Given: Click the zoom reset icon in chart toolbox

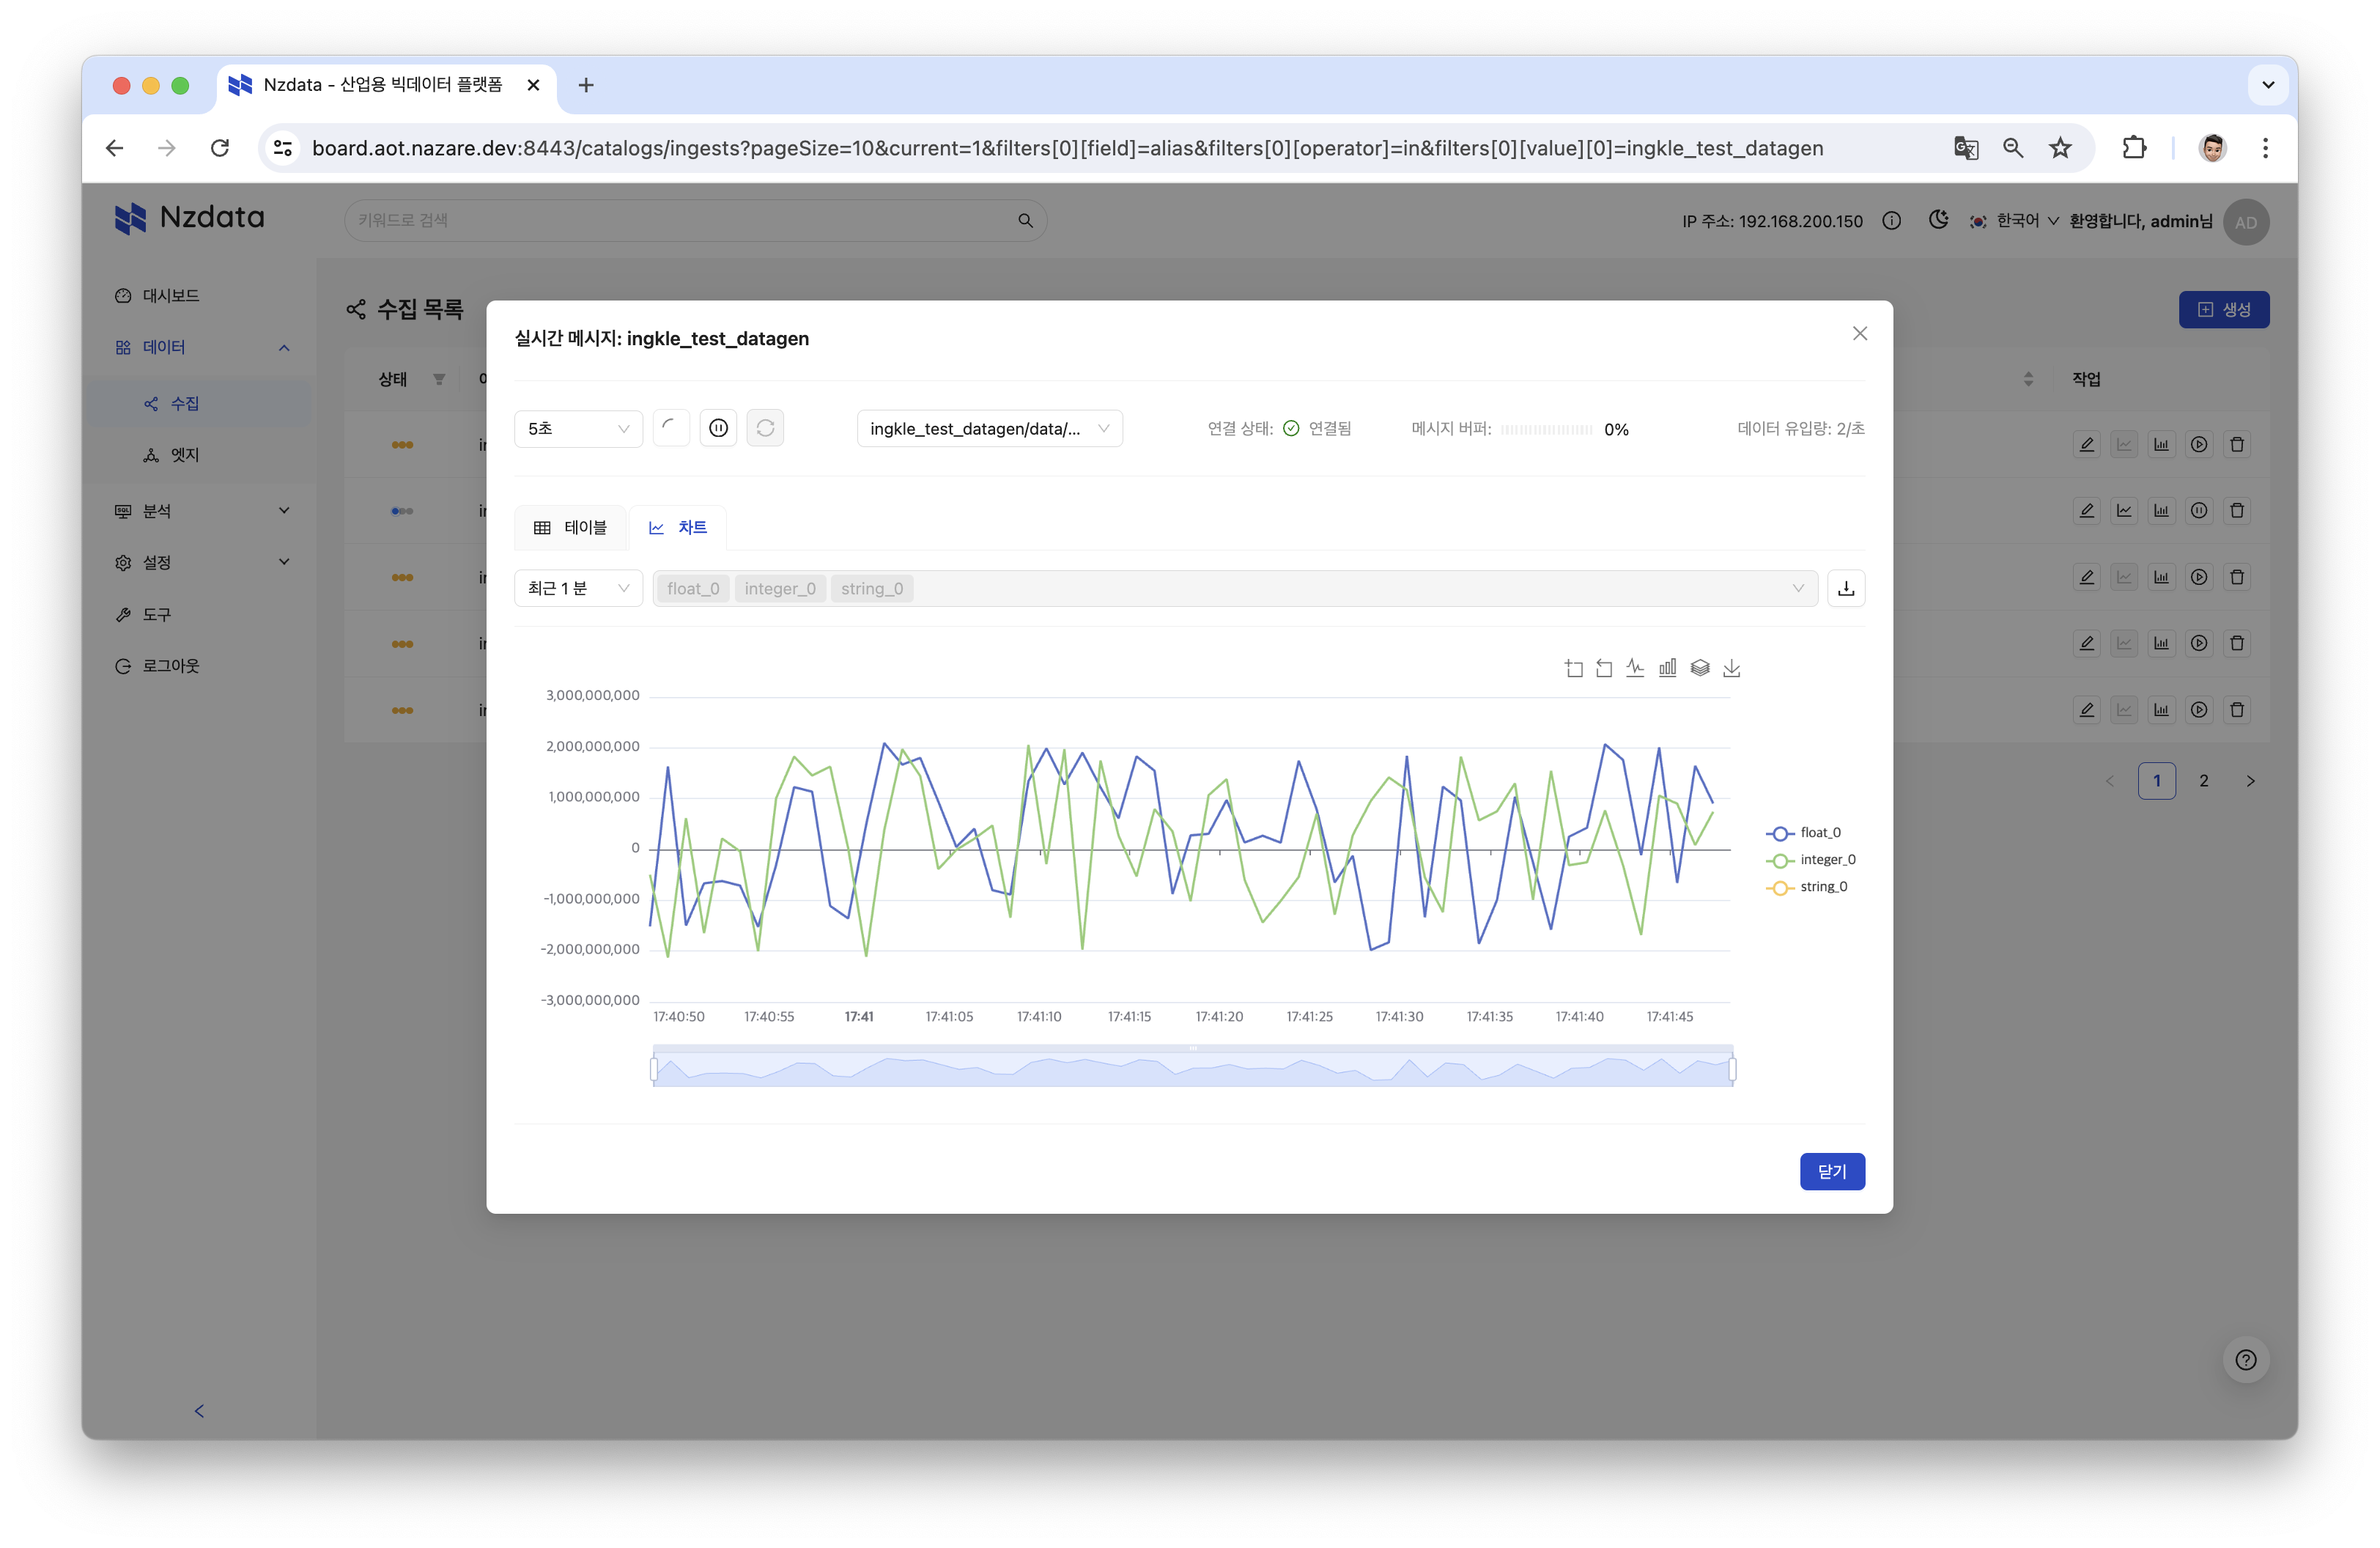Looking at the screenshot, I should pos(1604,668).
